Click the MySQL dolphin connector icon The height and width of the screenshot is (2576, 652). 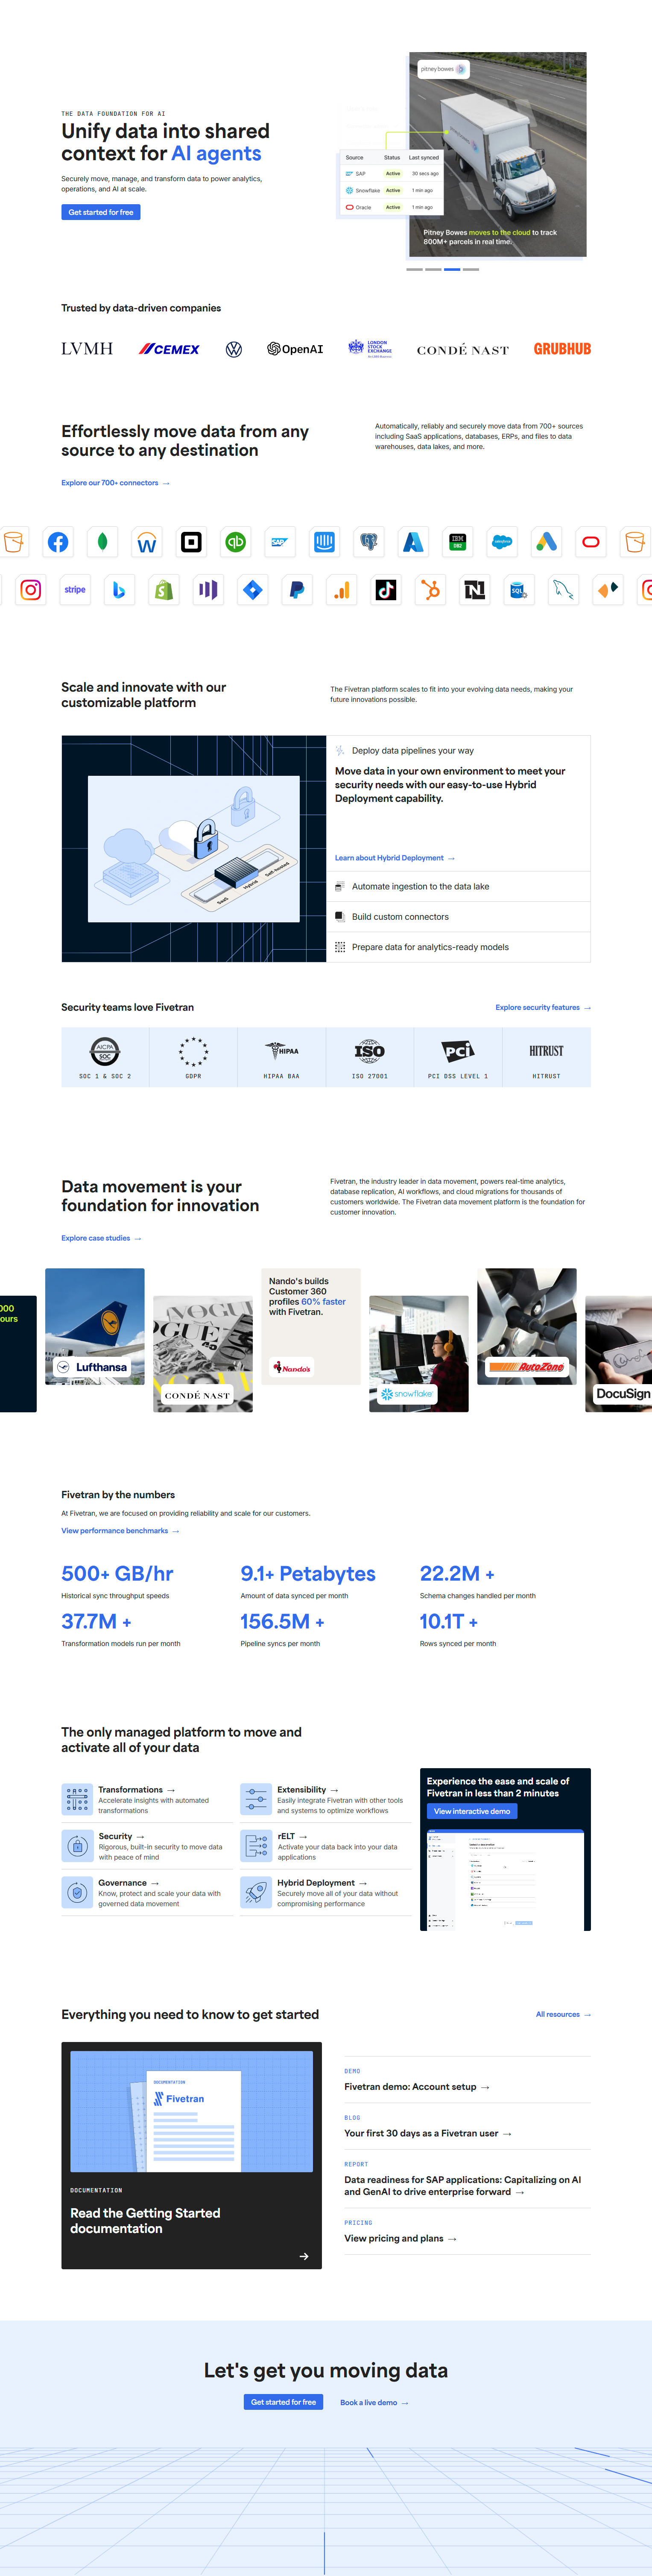point(564,590)
